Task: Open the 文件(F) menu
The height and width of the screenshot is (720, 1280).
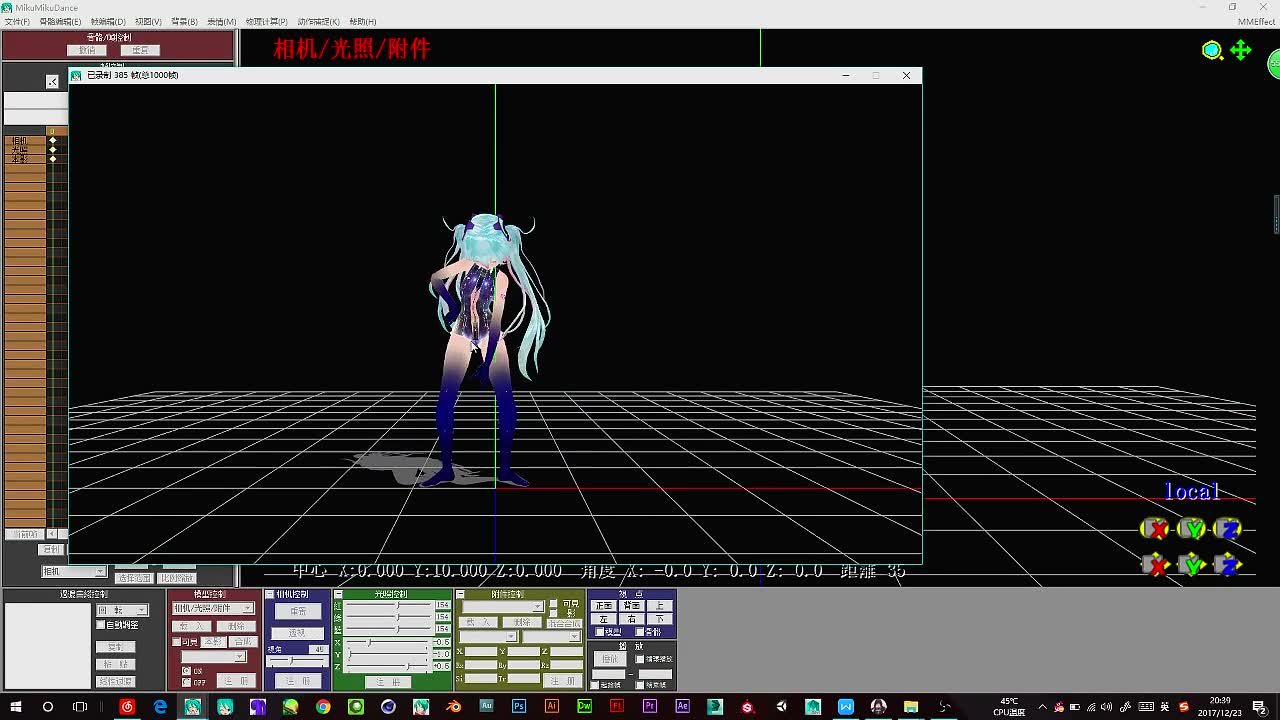Action: 17,21
